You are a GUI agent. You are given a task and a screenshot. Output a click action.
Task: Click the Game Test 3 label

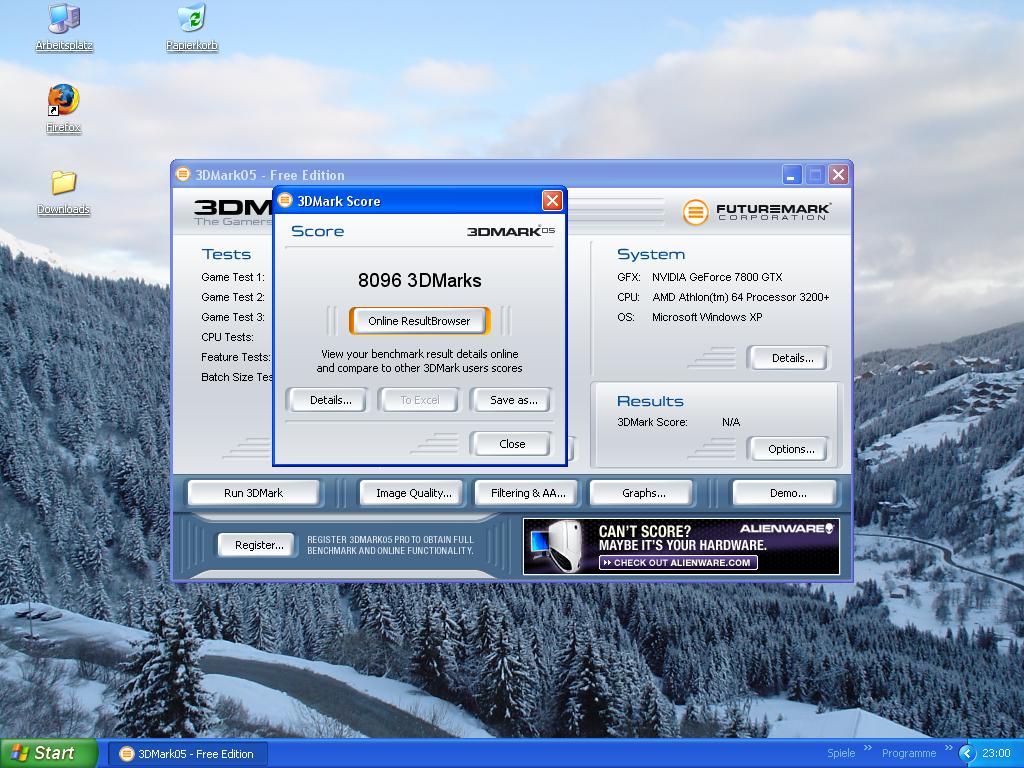[232, 317]
